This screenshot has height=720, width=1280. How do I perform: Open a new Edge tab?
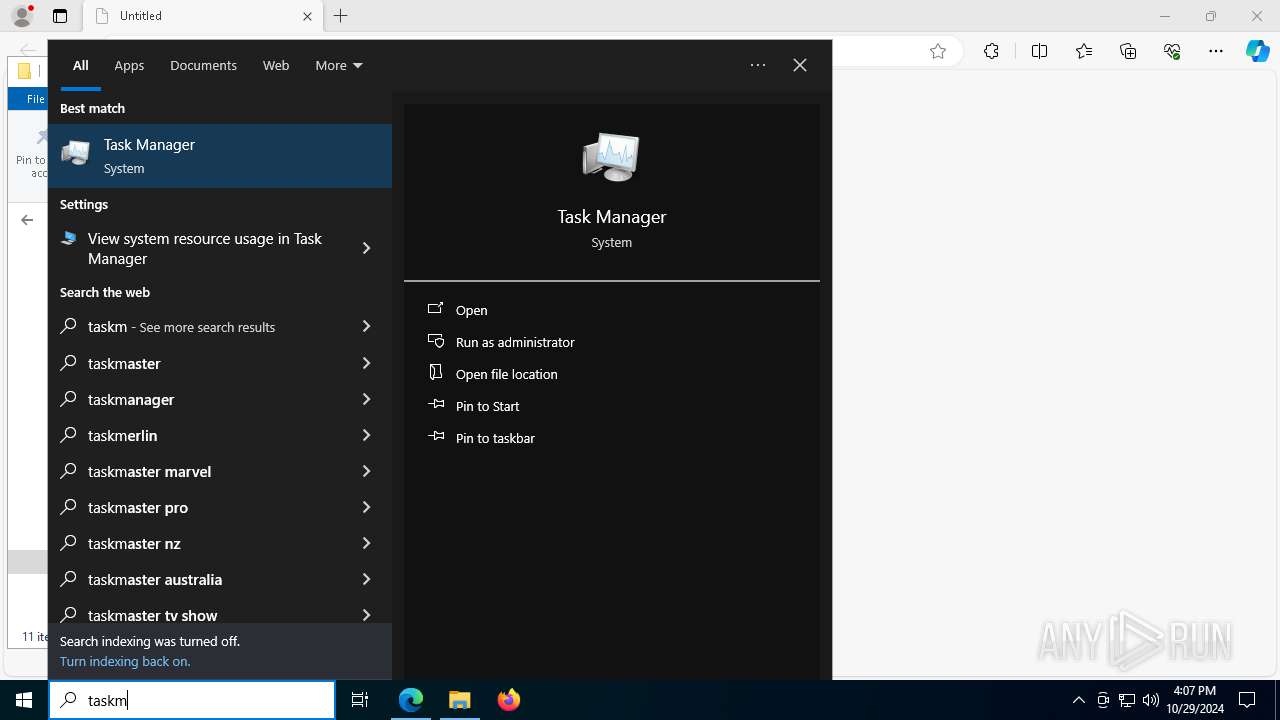(341, 16)
